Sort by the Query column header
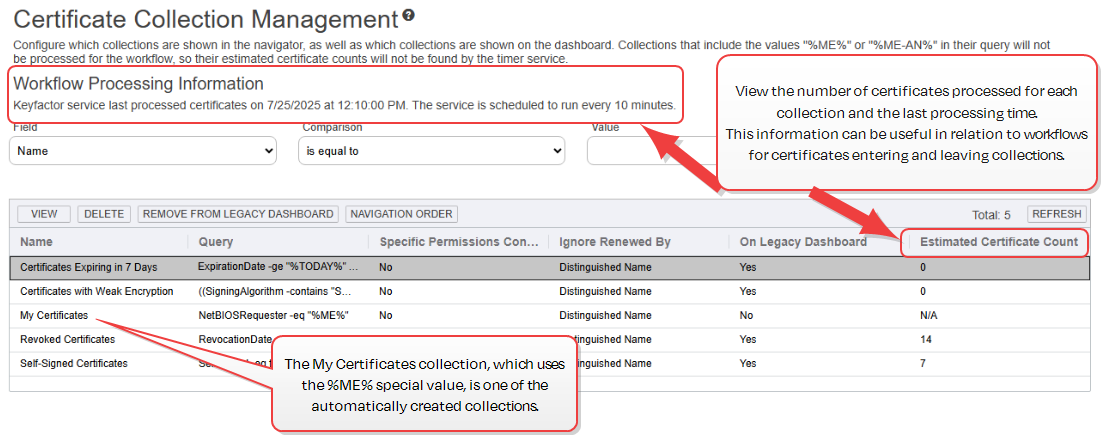 [216, 242]
